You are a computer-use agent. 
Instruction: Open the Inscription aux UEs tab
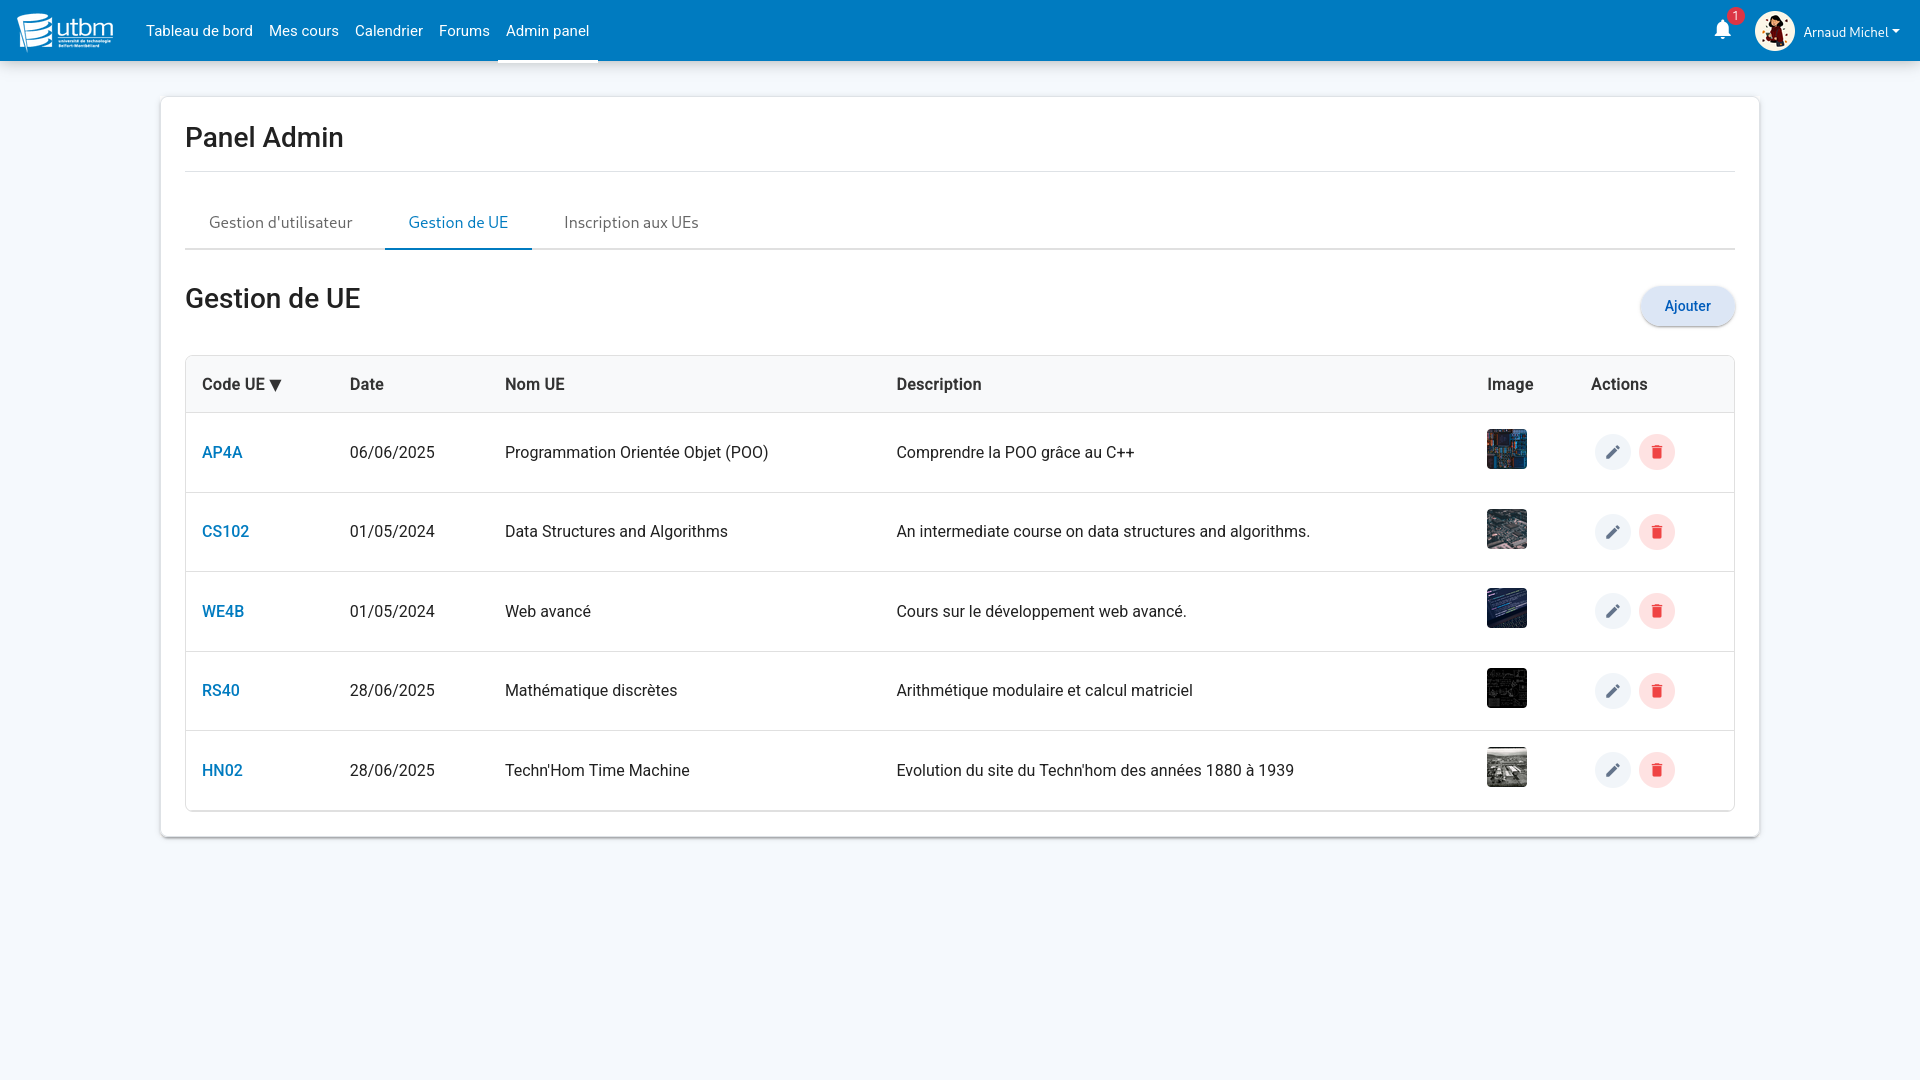pyautogui.click(x=631, y=223)
